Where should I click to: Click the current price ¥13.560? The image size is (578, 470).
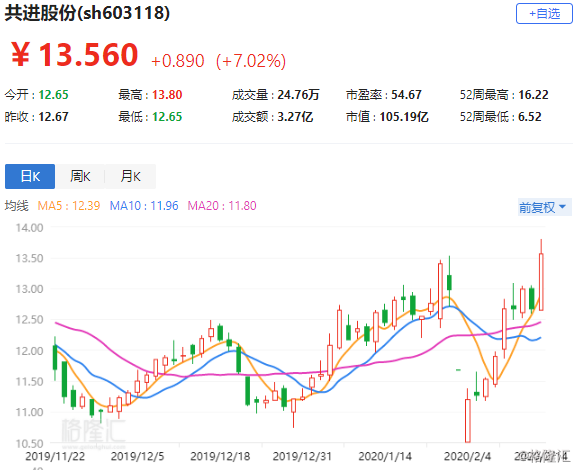[75, 55]
